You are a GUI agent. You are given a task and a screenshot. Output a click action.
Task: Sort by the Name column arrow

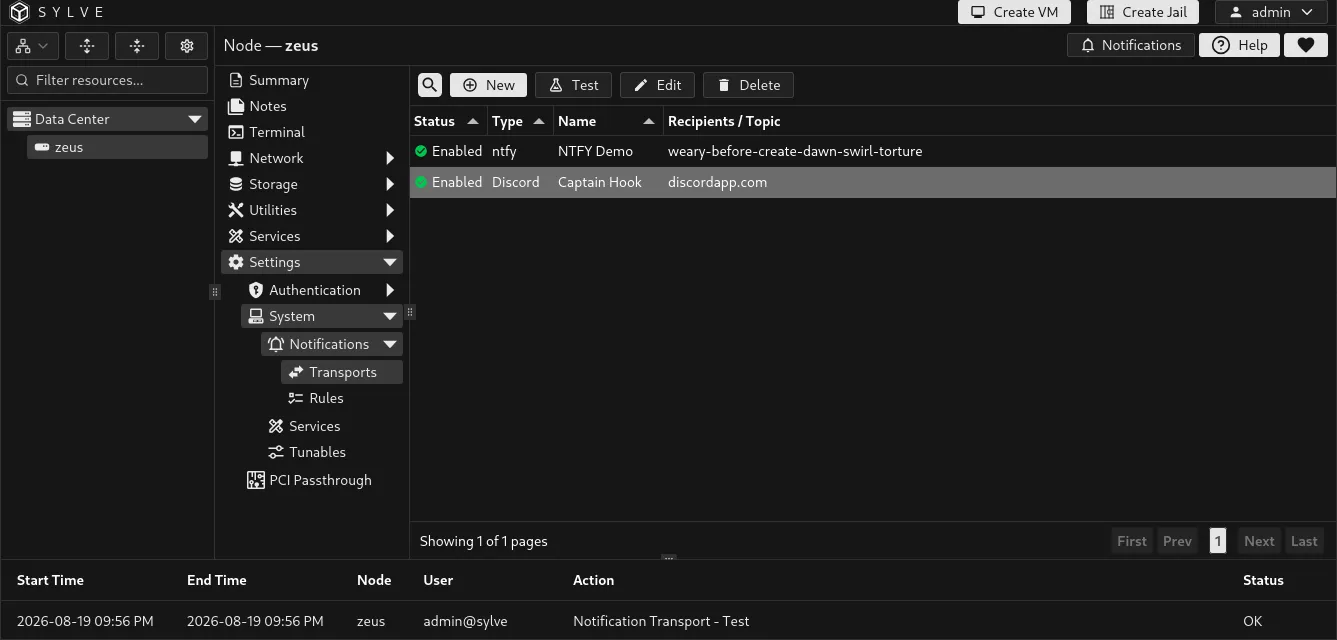(648, 121)
